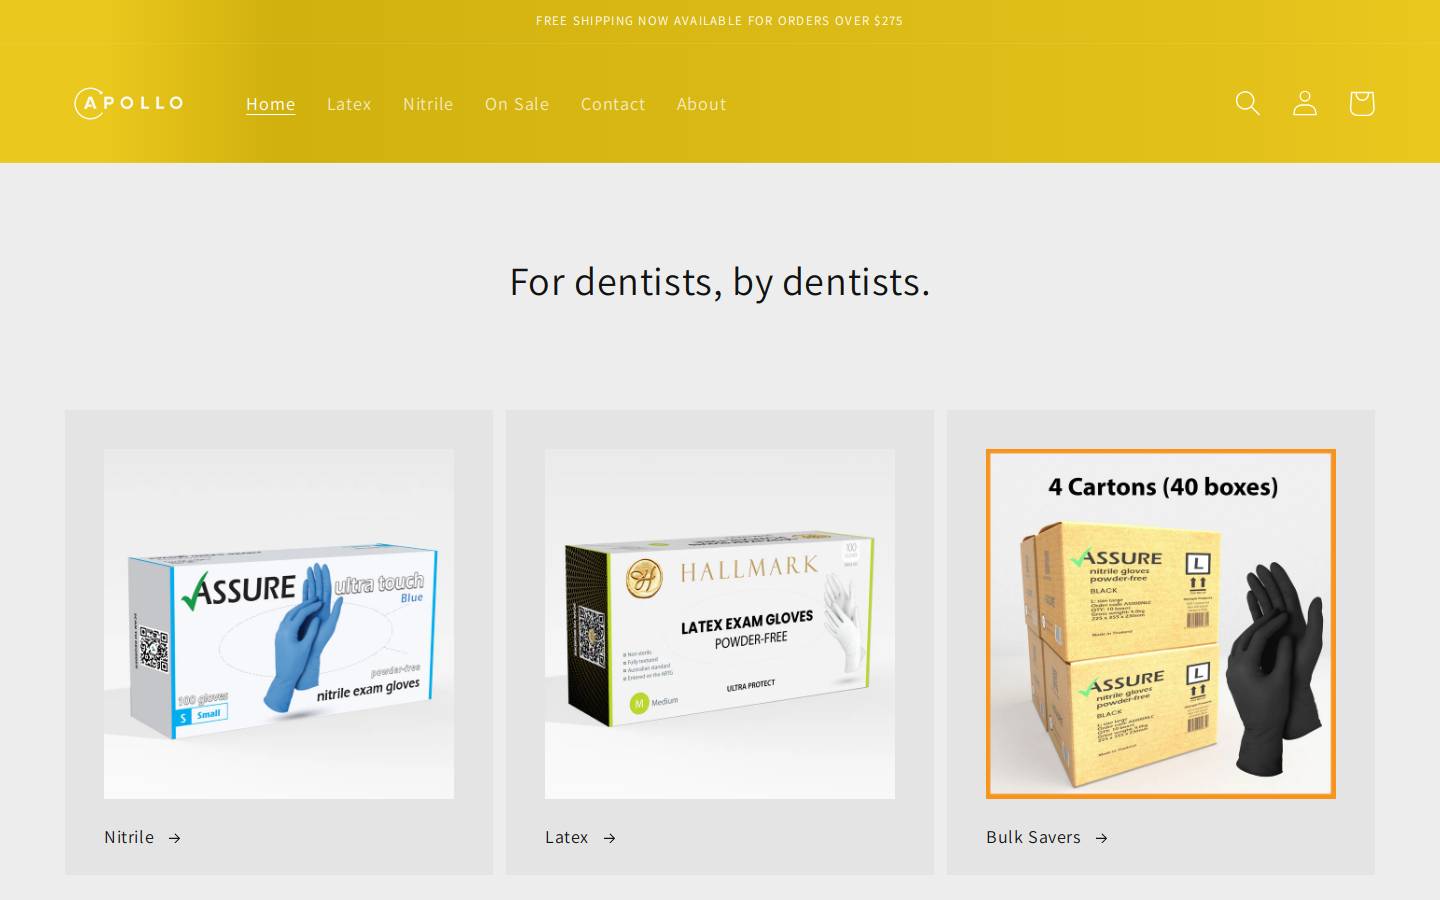1440x900 pixels.
Task: Select the Hallmark latex exam gloves image
Action: pyautogui.click(x=720, y=624)
